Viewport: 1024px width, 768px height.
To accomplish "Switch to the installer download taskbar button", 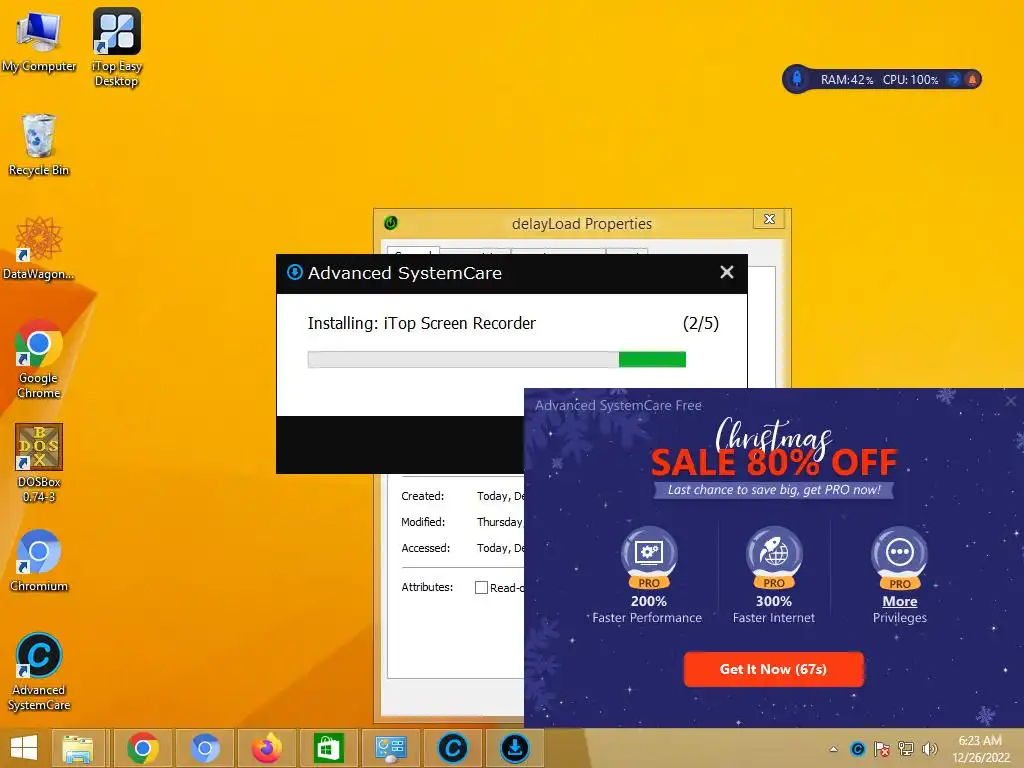I will pos(515,748).
